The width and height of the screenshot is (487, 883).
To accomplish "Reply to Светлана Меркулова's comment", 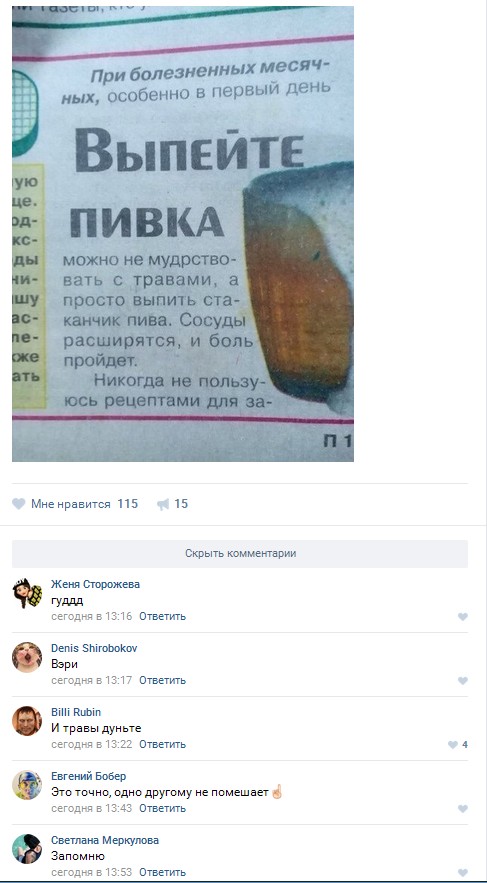I will click(x=162, y=873).
